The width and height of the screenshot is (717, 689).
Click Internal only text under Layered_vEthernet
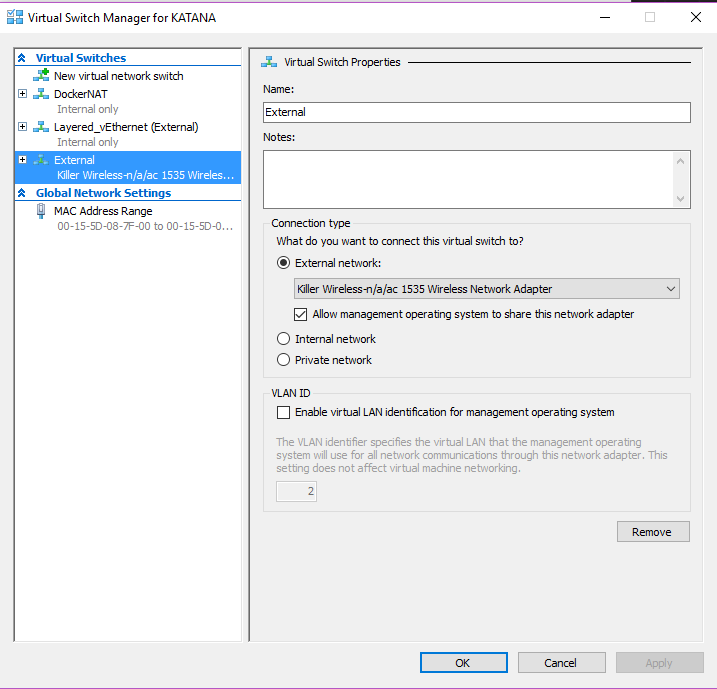tap(88, 142)
